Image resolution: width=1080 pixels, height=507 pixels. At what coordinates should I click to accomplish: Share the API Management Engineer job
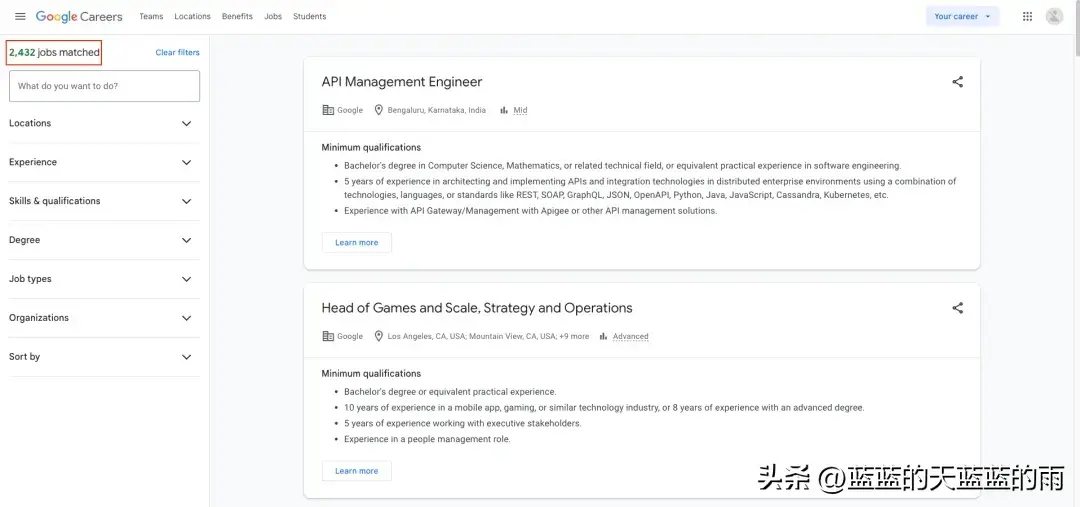[x=957, y=82]
